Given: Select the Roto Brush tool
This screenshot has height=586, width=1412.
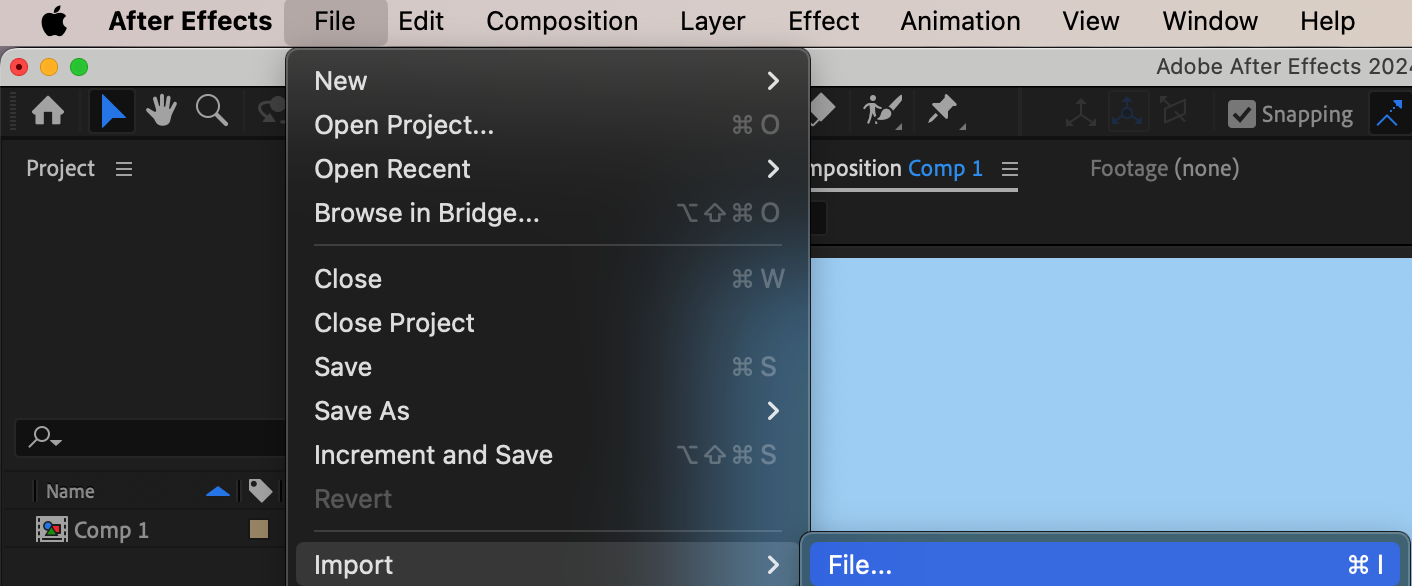Looking at the screenshot, I should click(x=881, y=110).
